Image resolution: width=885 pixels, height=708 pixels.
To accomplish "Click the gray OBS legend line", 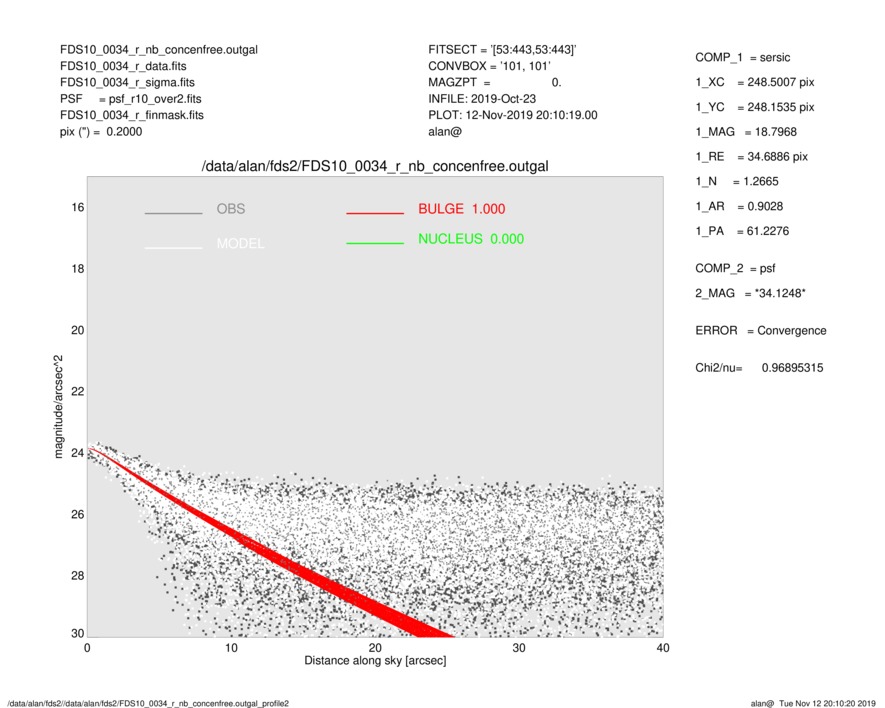I will pos(173,213).
